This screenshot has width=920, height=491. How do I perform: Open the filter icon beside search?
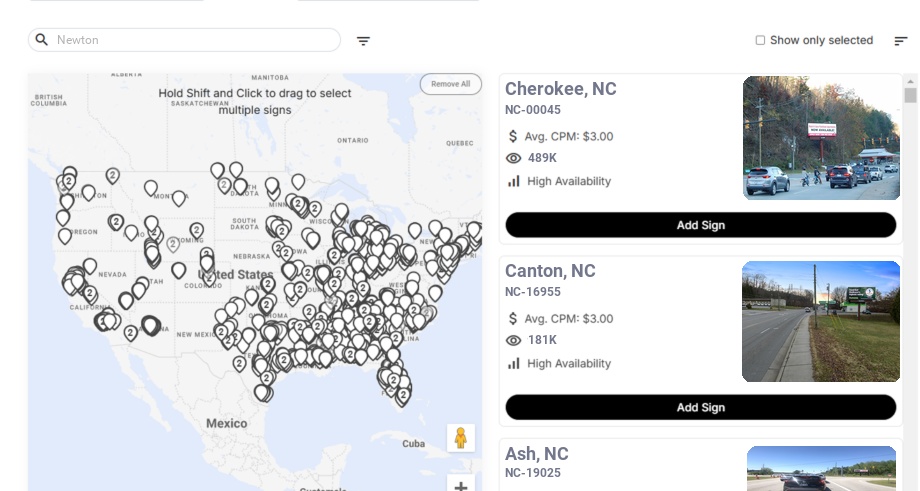[363, 41]
